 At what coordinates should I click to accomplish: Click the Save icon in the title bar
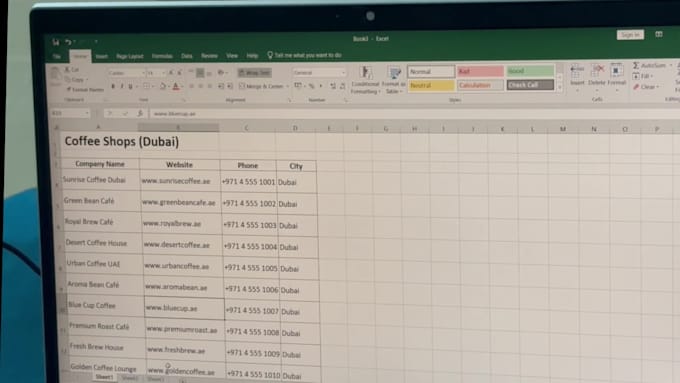tap(56, 42)
